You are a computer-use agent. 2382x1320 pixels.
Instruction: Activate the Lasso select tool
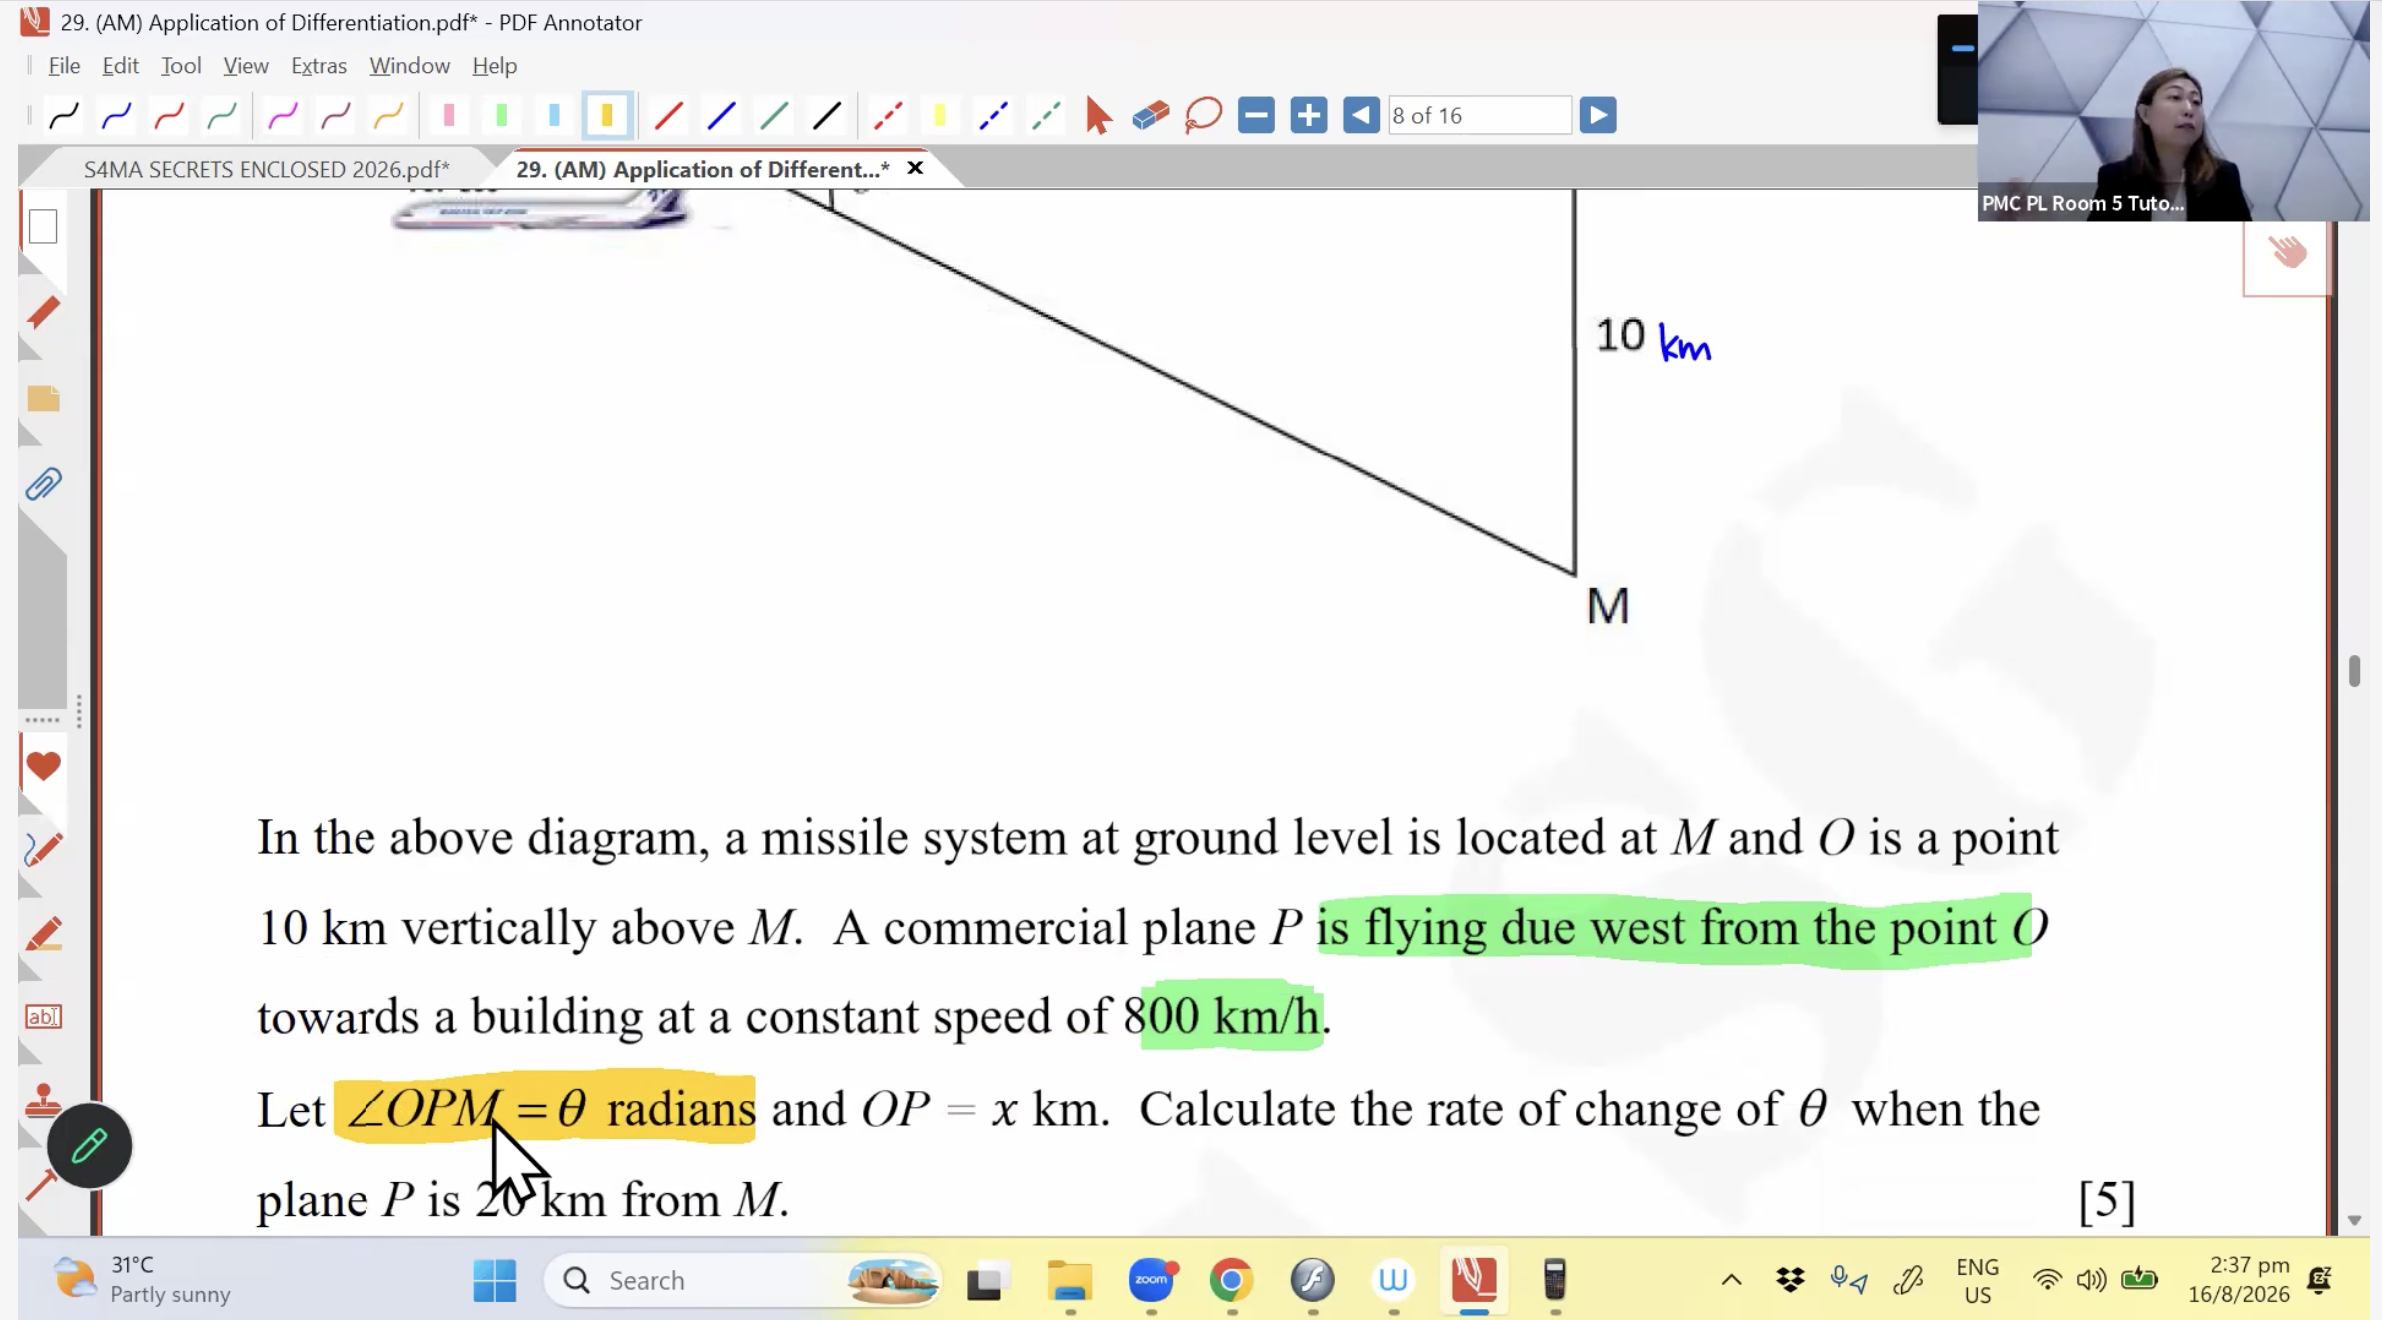point(1203,116)
